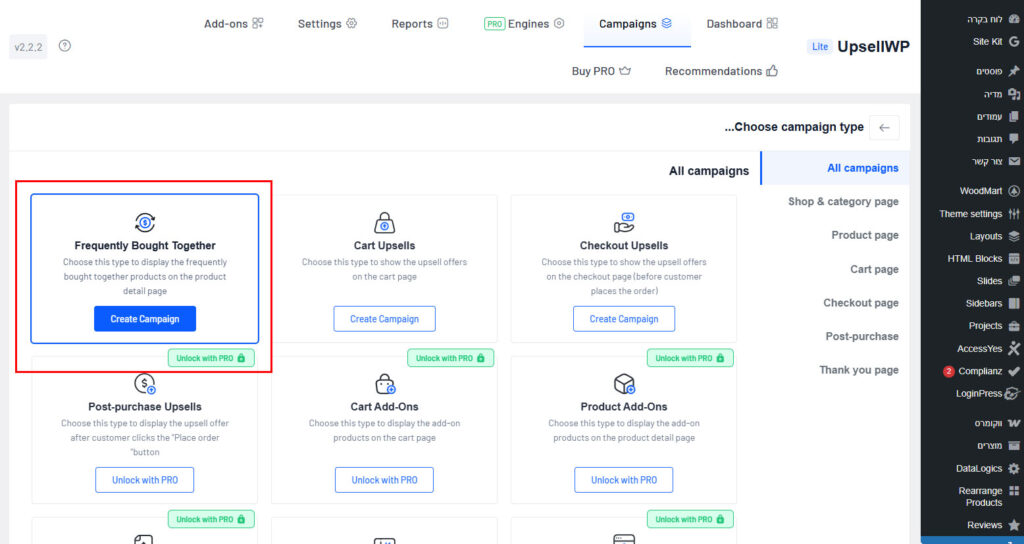Screen dimensions: 1024x544
Task: Go to the Reports tab
Action: click(x=420, y=24)
